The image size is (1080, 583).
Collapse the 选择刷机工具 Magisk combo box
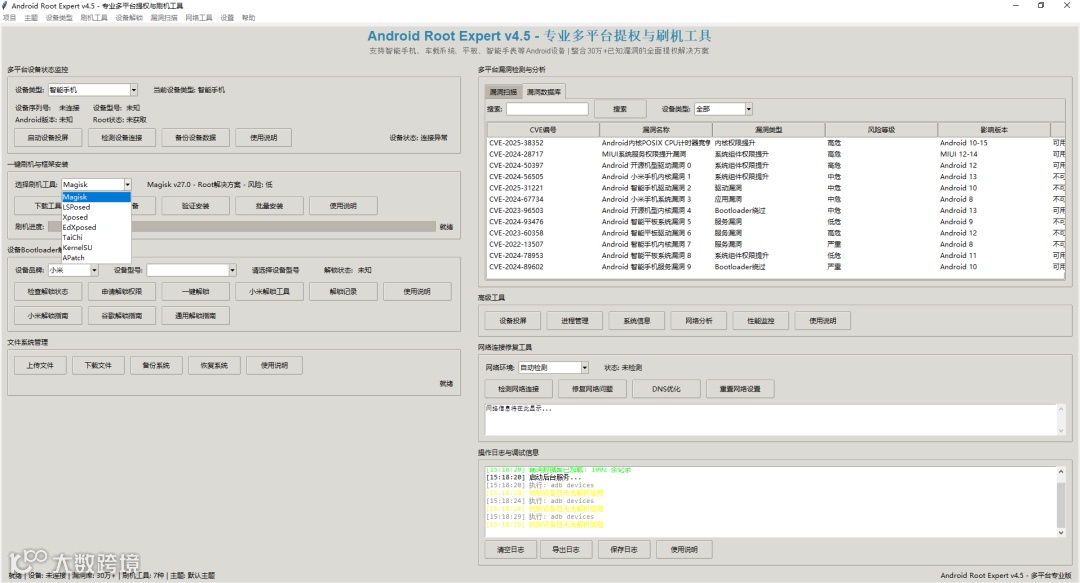(x=127, y=185)
